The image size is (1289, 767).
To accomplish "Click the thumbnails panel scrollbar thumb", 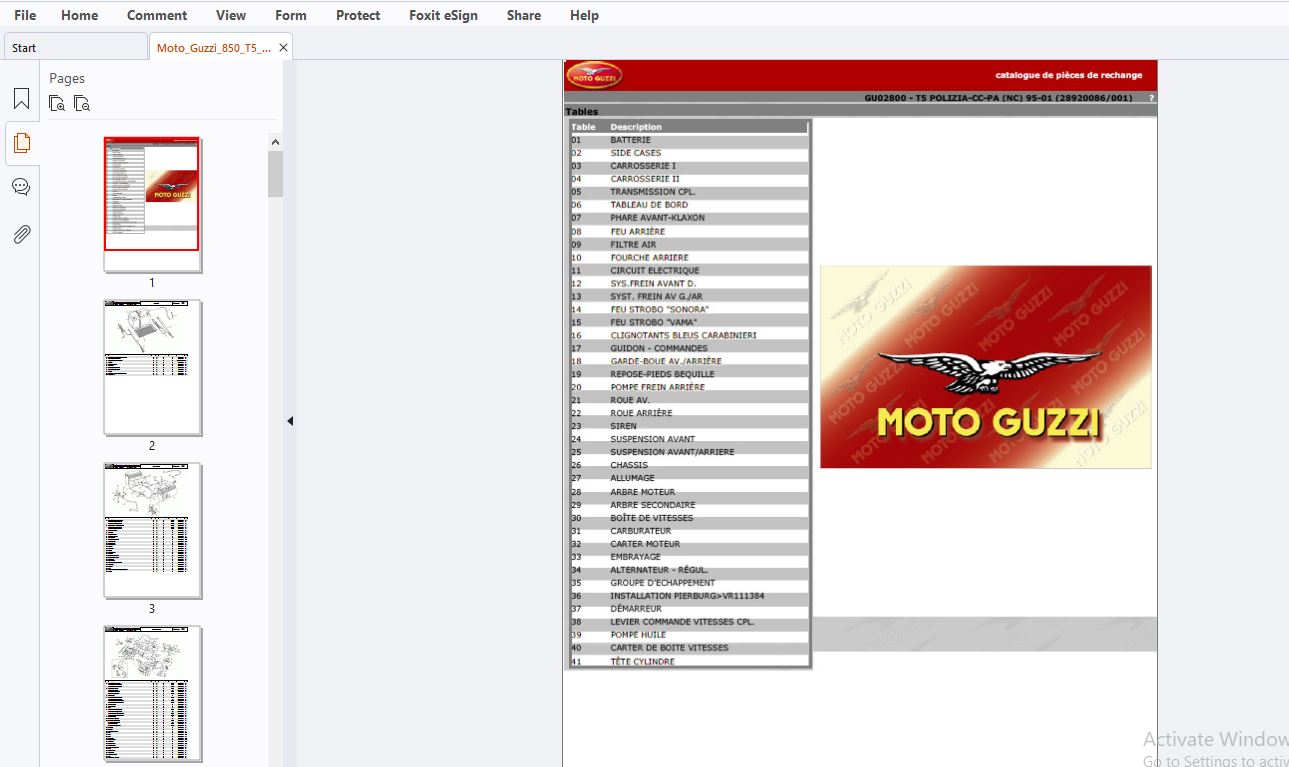I will pos(275,174).
